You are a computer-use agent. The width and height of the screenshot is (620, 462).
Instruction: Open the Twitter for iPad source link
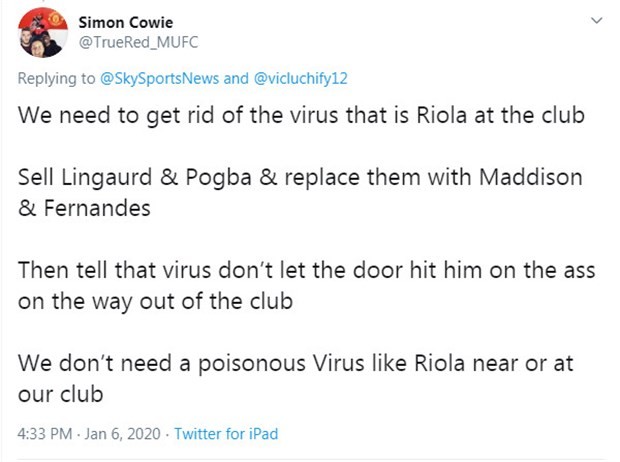[x=225, y=434]
